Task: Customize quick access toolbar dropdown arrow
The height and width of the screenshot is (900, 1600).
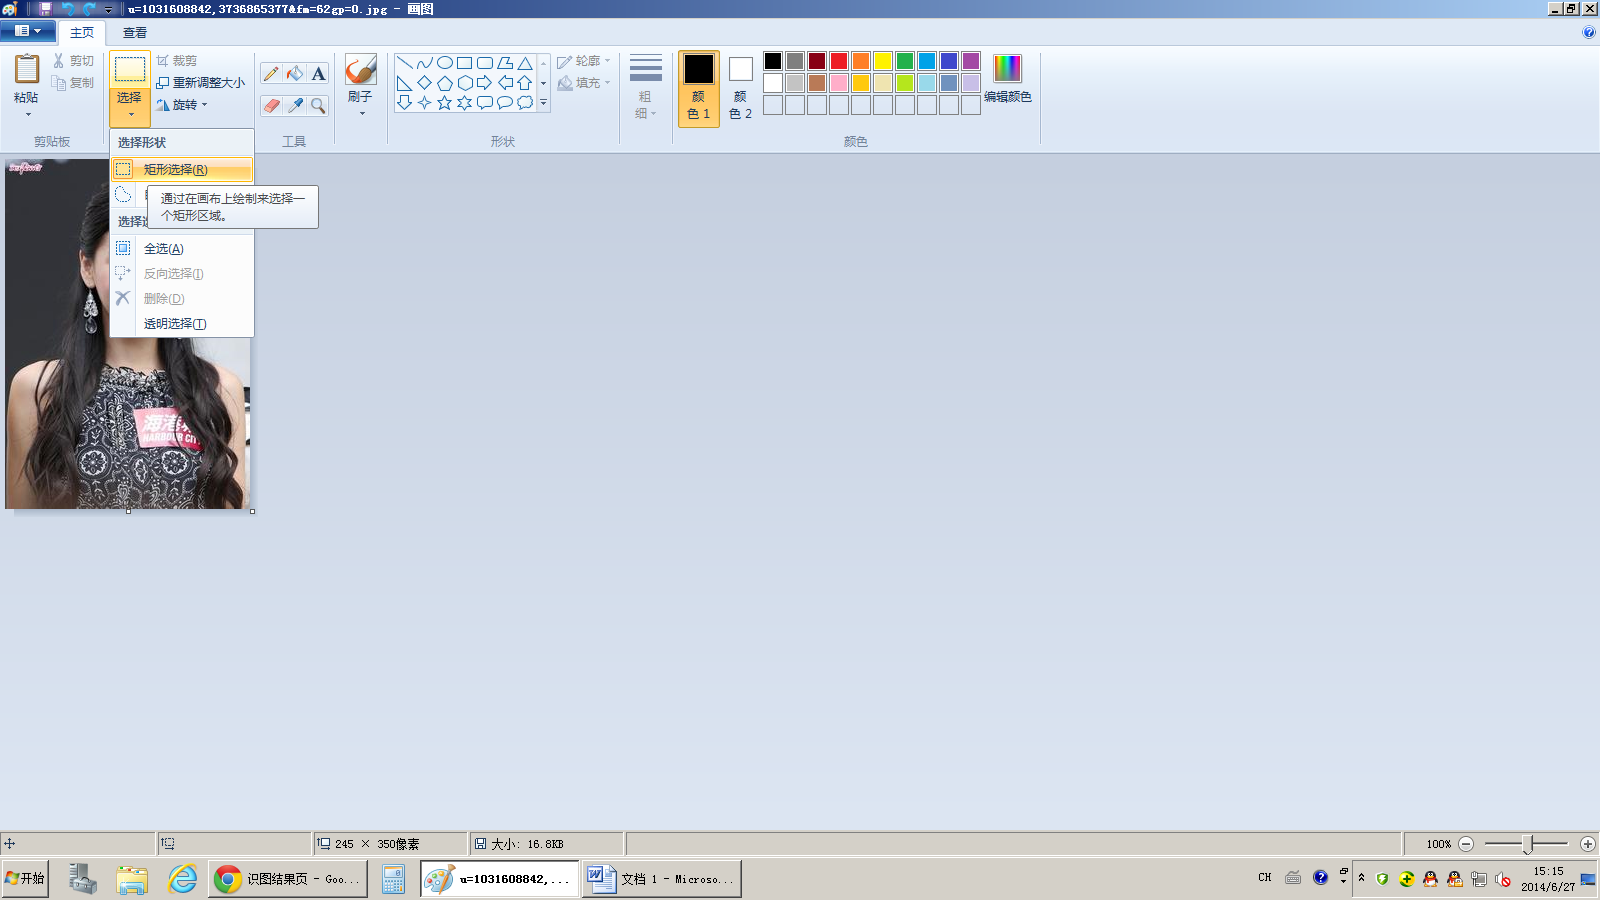Action: [108, 10]
